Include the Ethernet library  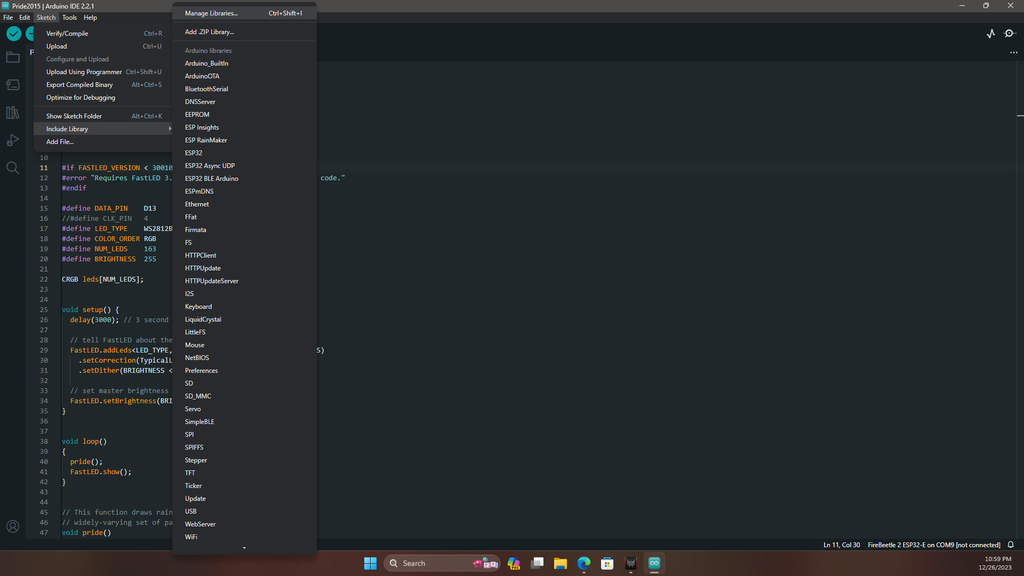pyautogui.click(x=244, y=204)
